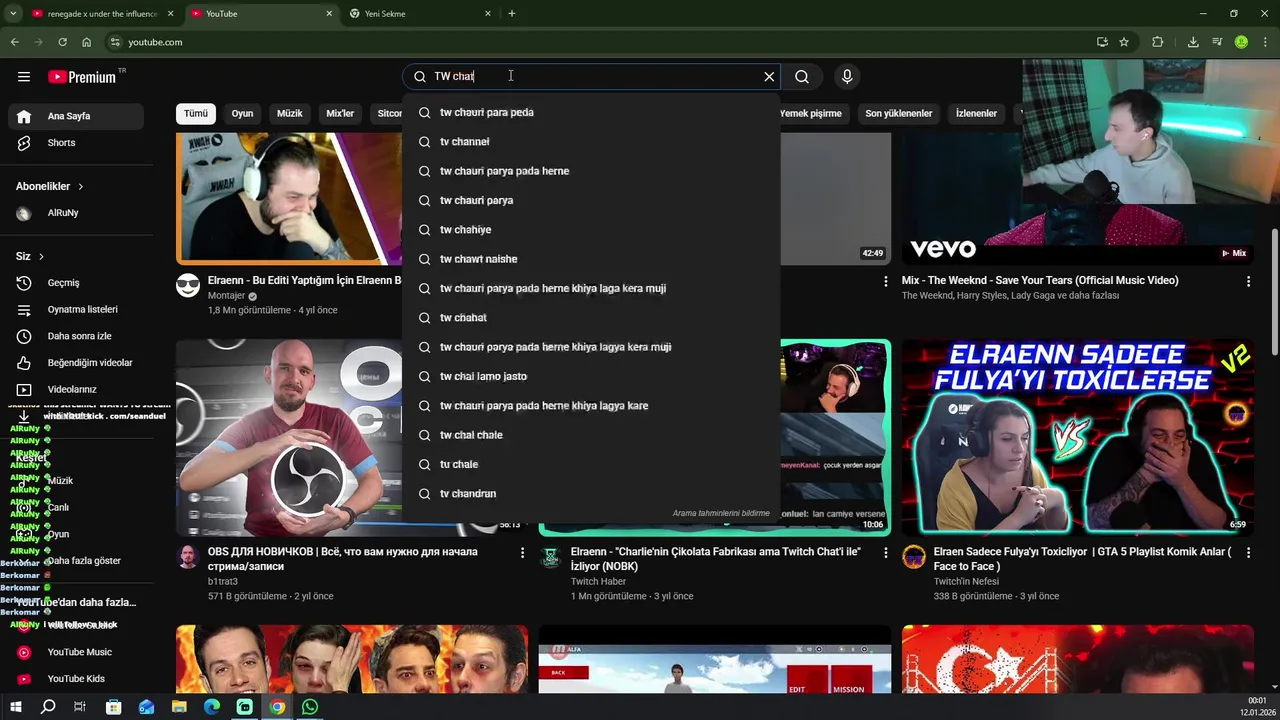The height and width of the screenshot is (720, 1280).
Task: Open Geçmiş history in sidebar
Action: click(76, 283)
